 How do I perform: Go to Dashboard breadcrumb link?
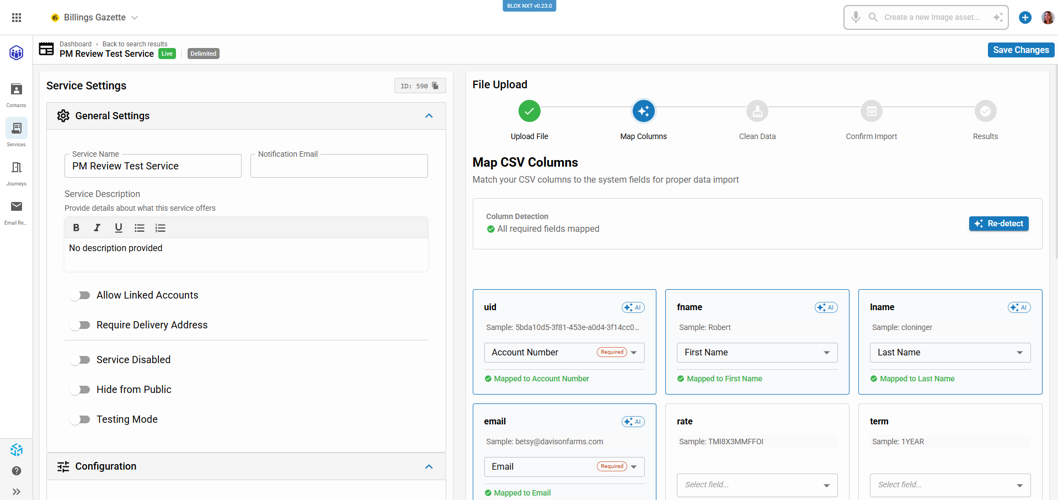(75, 44)
